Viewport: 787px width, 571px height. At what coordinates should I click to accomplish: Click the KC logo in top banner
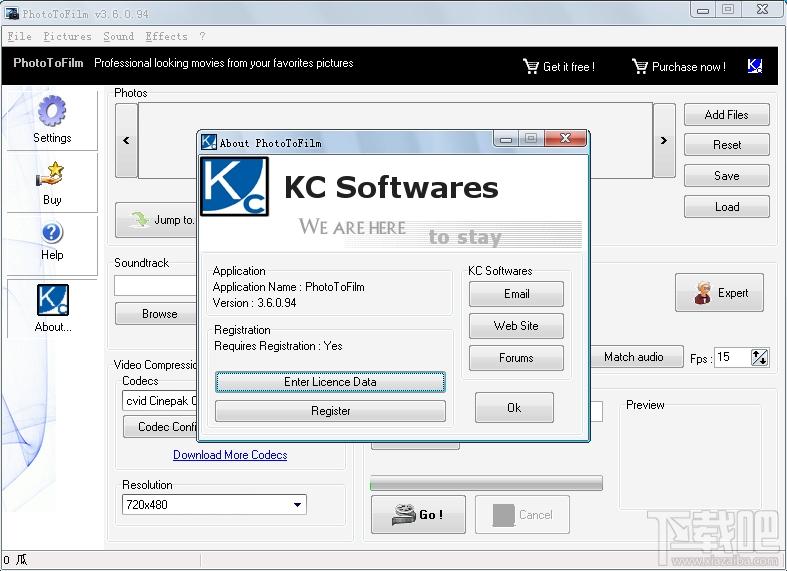755,67
